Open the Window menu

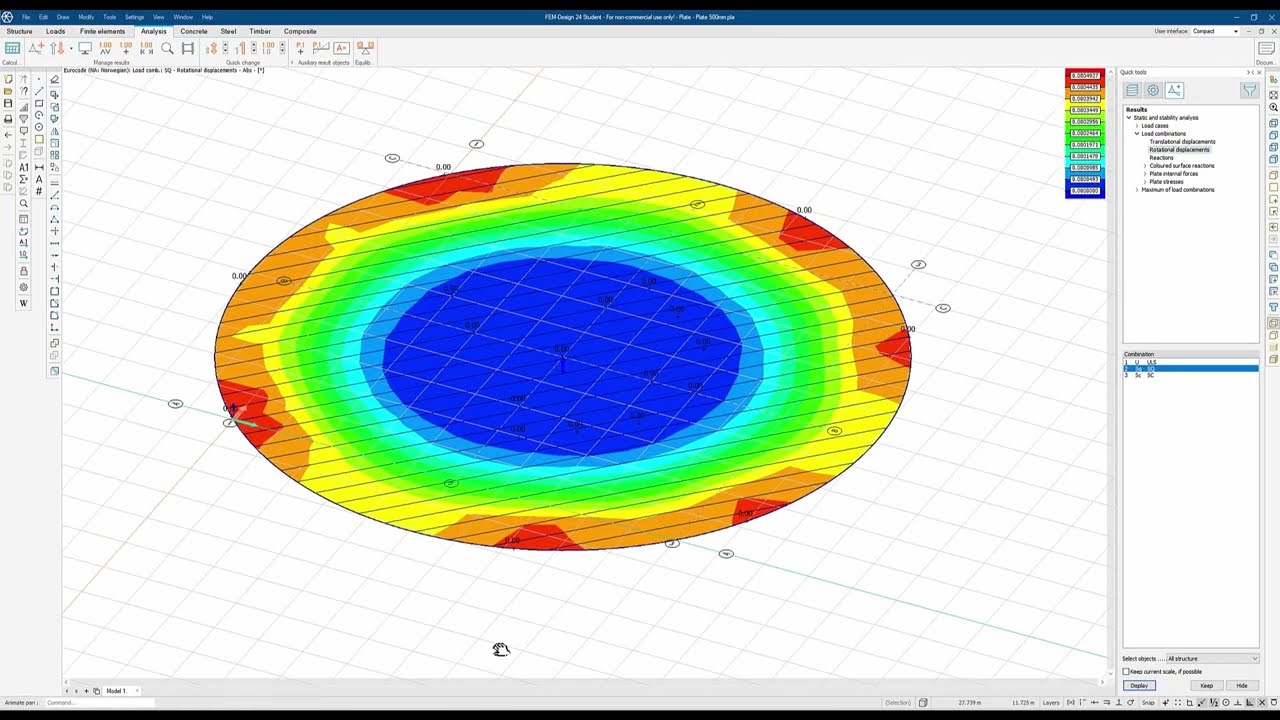pyautogui.click(x=183, y=17)
